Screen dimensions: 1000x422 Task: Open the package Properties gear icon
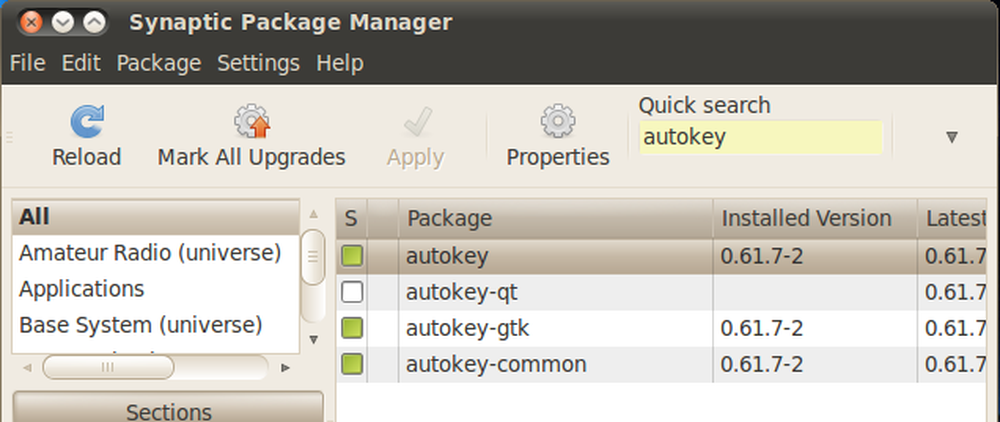[x=558, y=121]
